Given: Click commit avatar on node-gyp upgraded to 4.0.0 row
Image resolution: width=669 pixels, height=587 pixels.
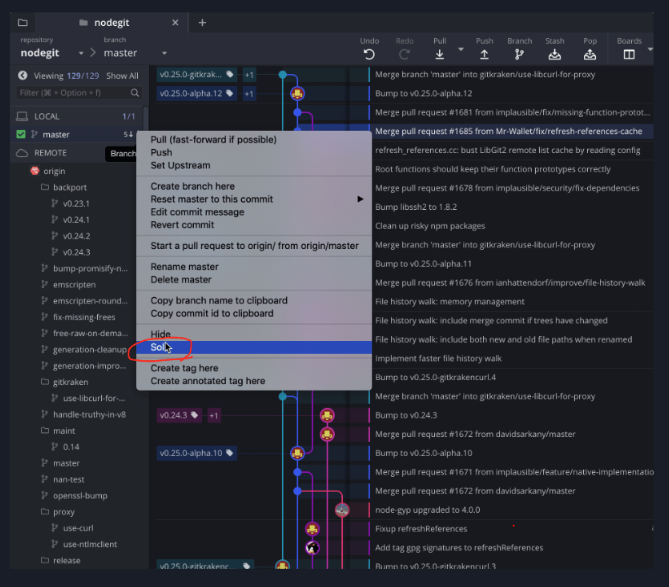Looking at the screenshot, I should pos(342,510).
